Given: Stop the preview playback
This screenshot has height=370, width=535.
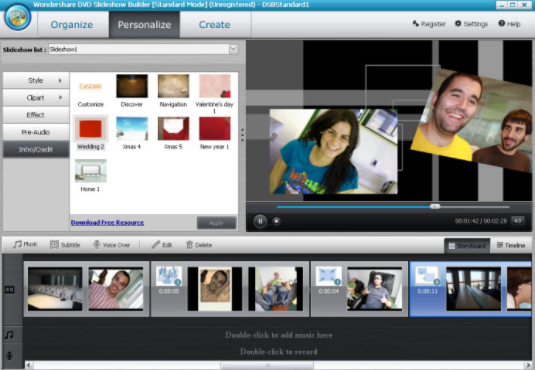Looking at the screenshot, I should pyautogui.click(x=276, y=221).
